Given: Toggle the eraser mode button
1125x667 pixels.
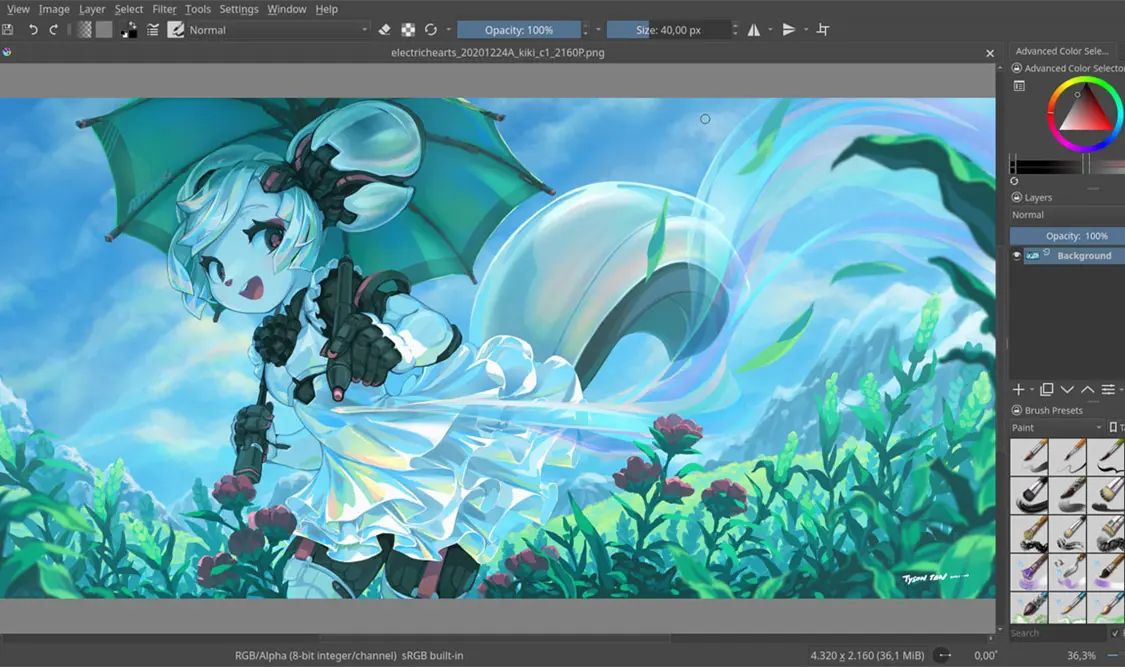Looking at the screenshot, I should coord(385,30).
